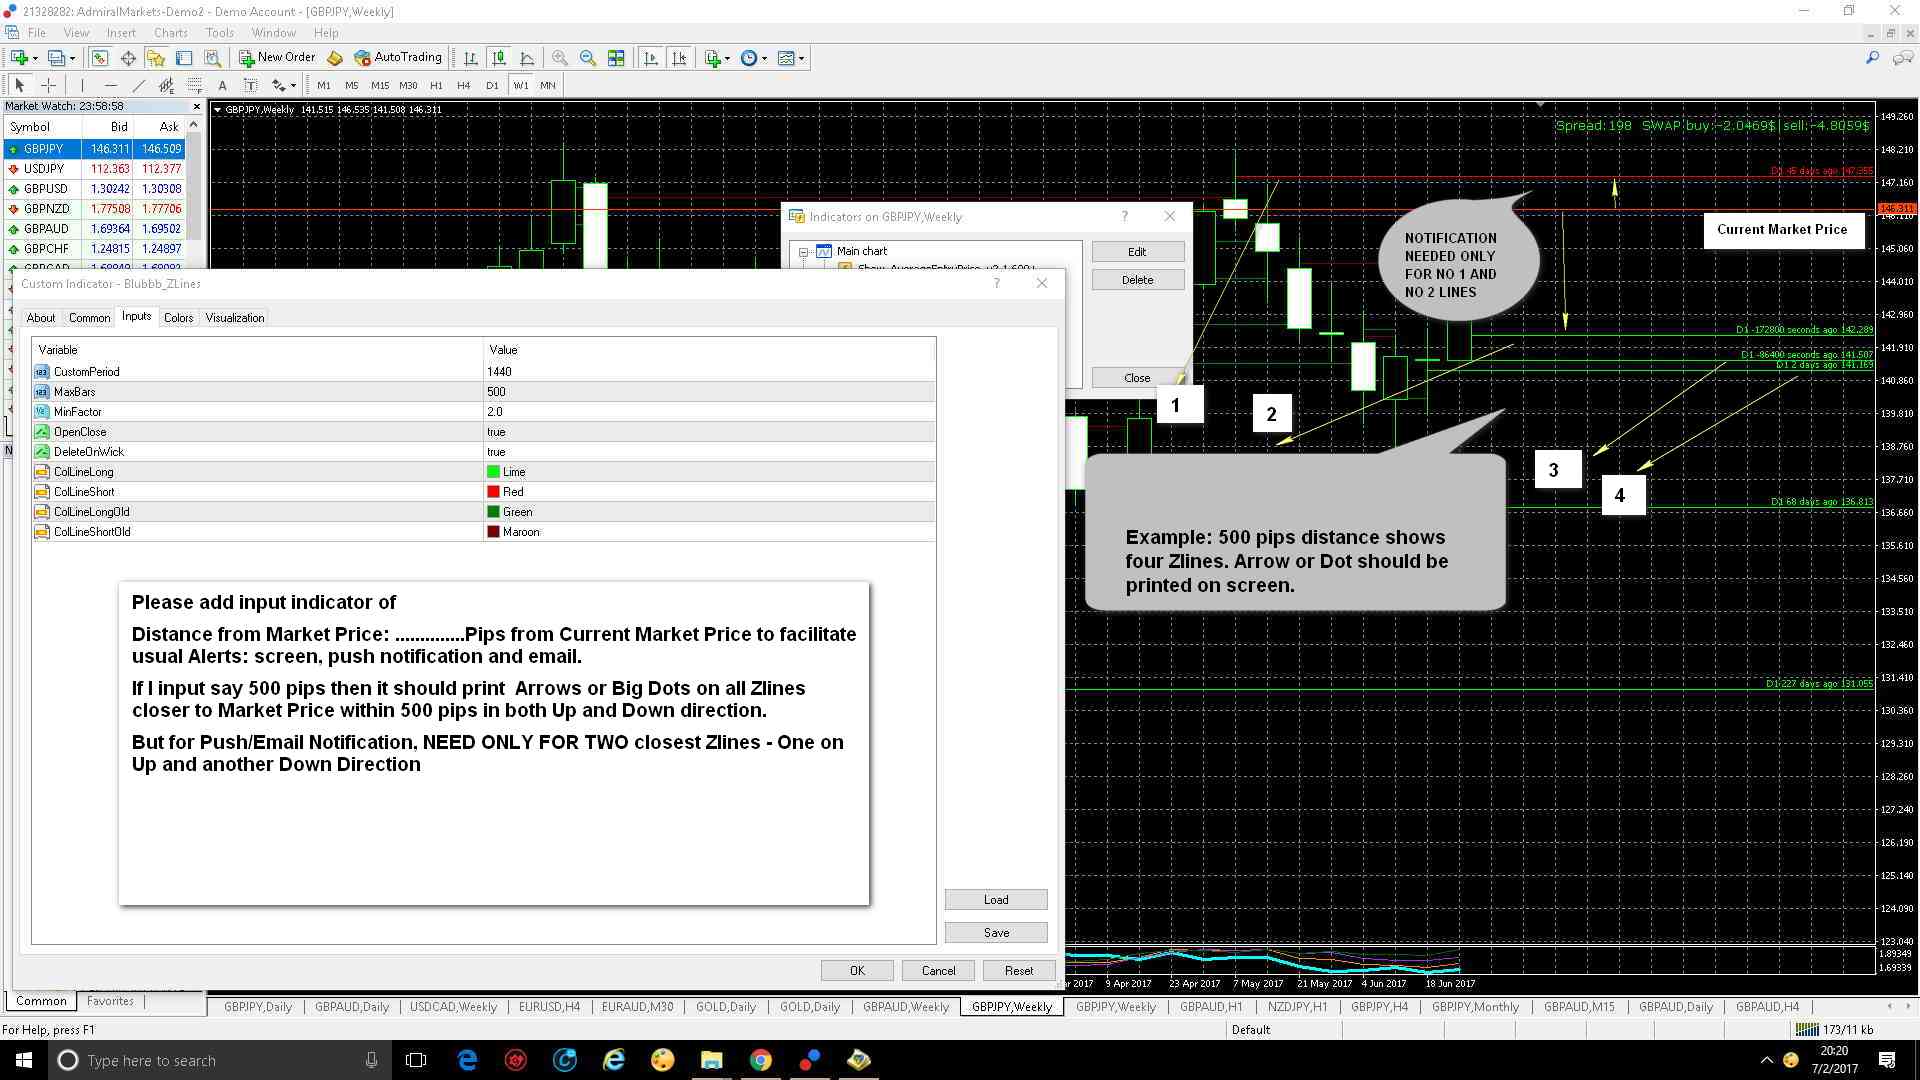Viewport: 1920px width, 1080px height.
Task: Open the Colors tab
Action: [x=178, y=318]
